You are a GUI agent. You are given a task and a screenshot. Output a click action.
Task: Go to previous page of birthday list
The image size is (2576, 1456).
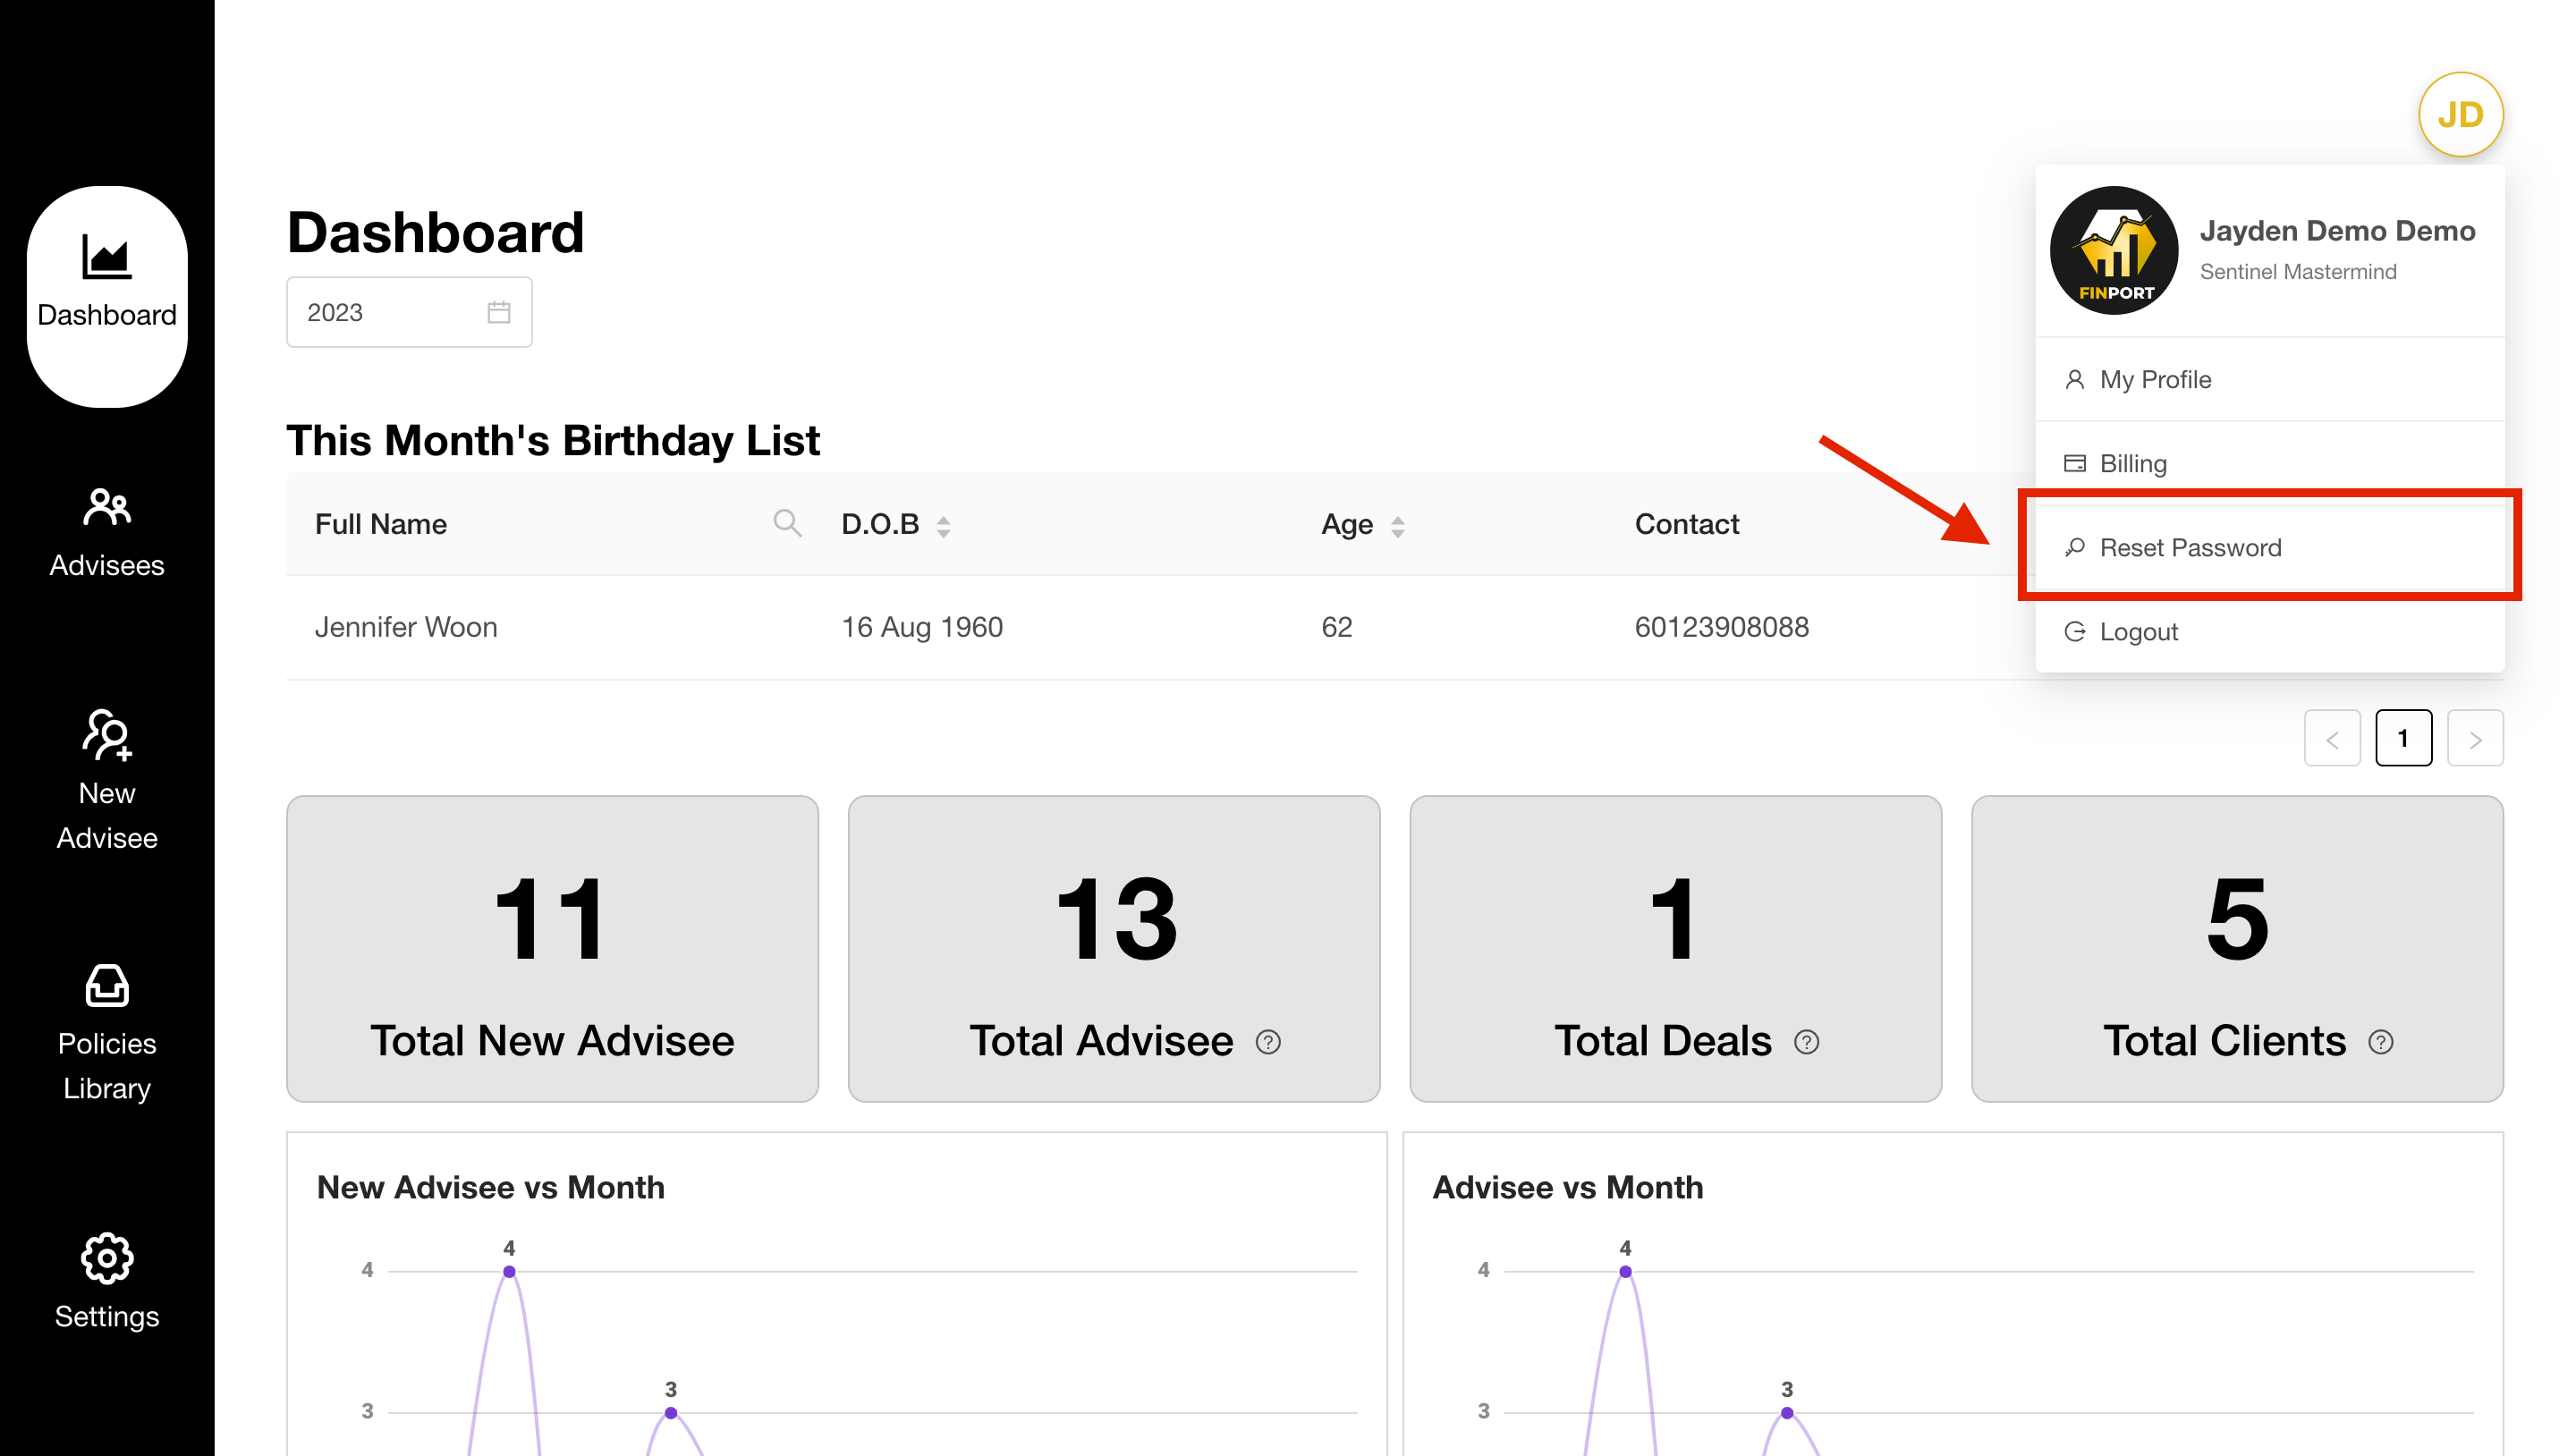[x=2332, y=738]
